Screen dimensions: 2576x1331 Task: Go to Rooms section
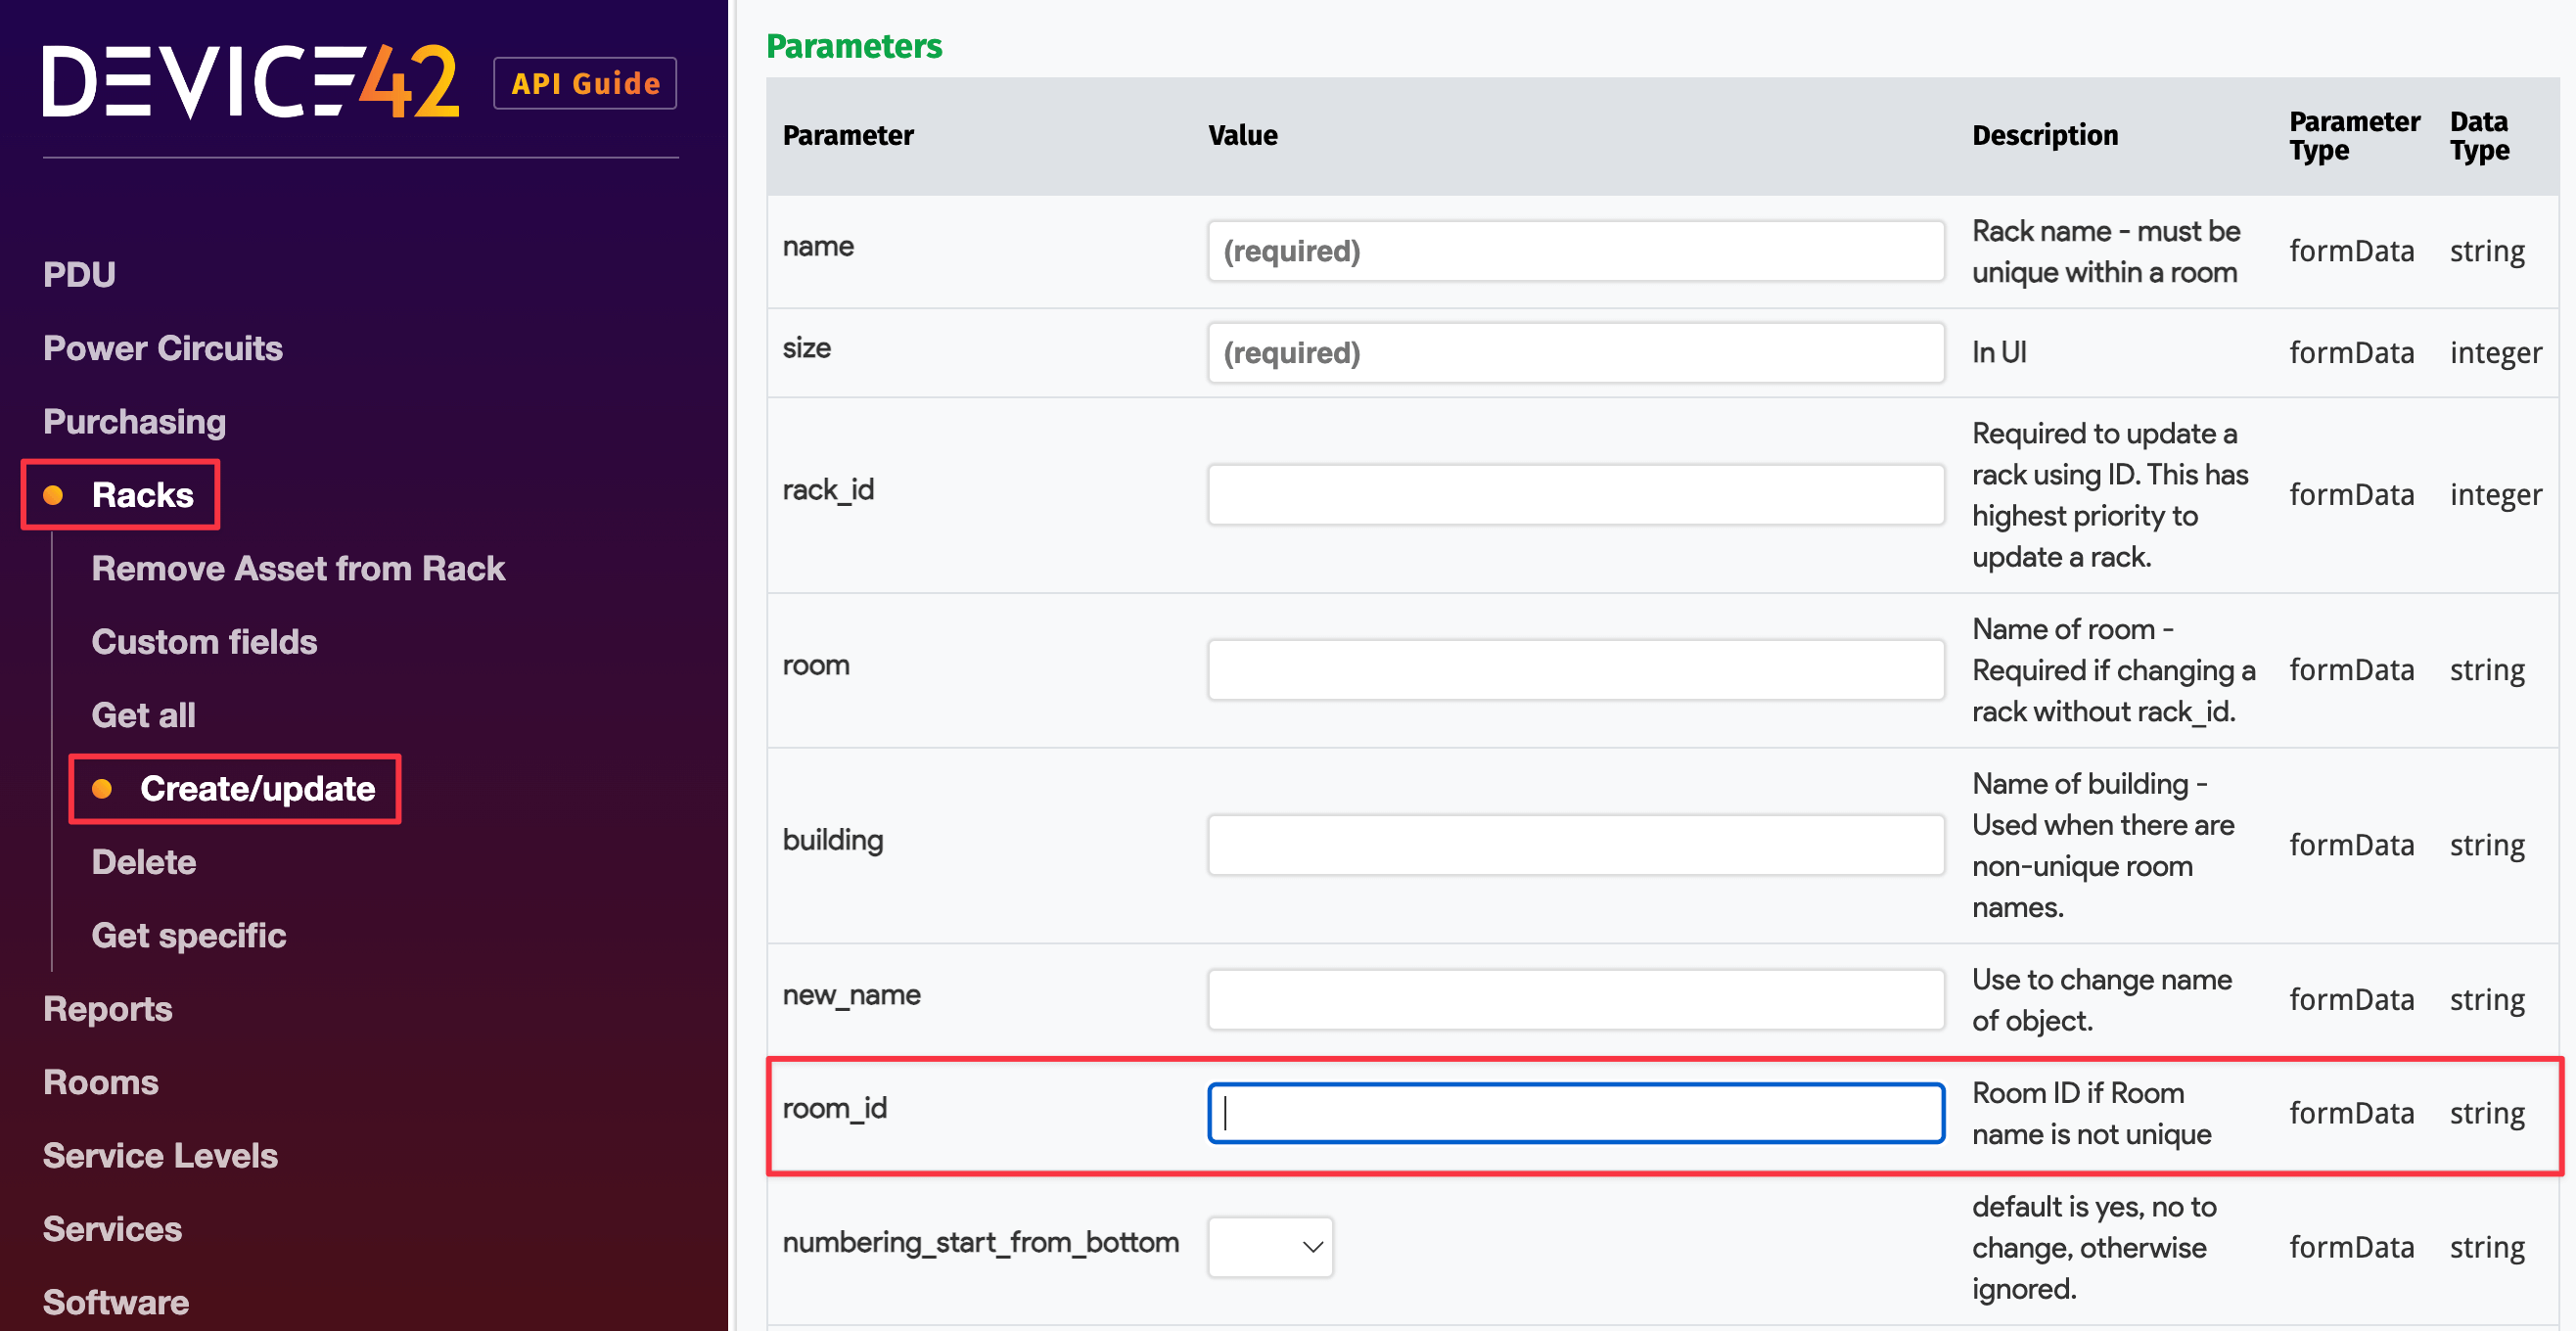100,1082
